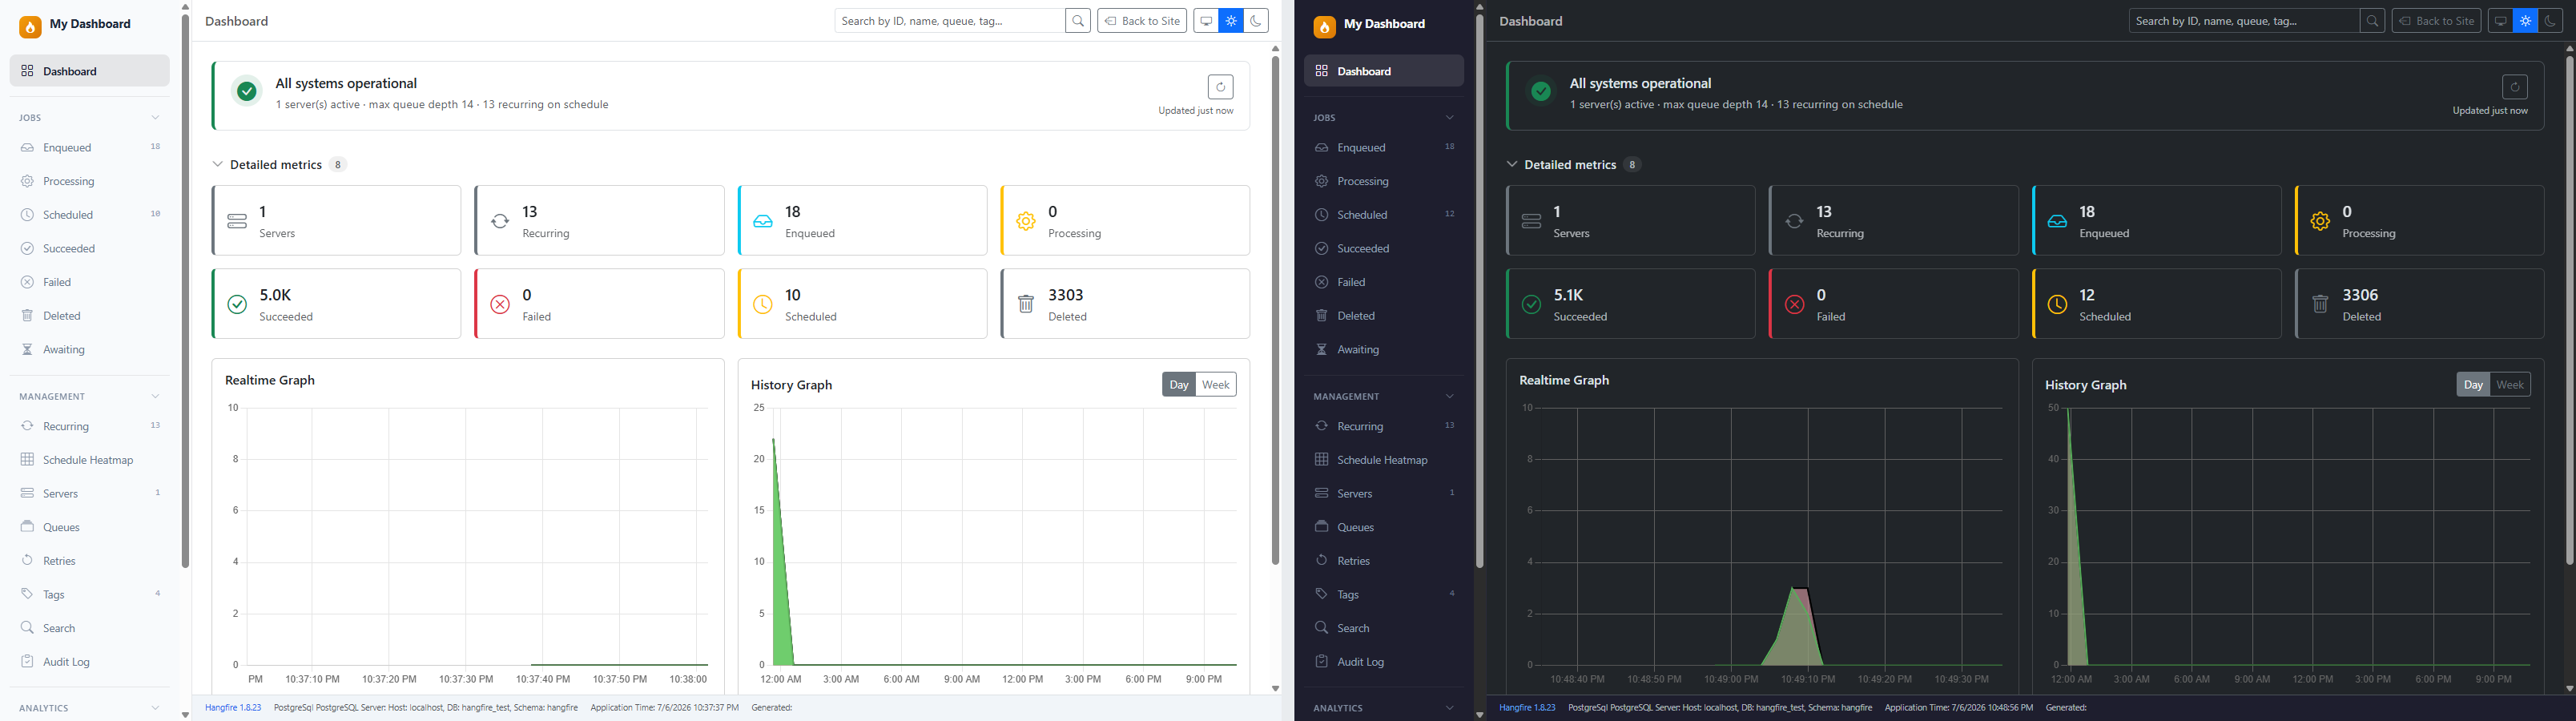This screenshot has height=721, width=2576.
Task: Open Hangfire 1.8.23 link in dark footer
Action: 1527,708
